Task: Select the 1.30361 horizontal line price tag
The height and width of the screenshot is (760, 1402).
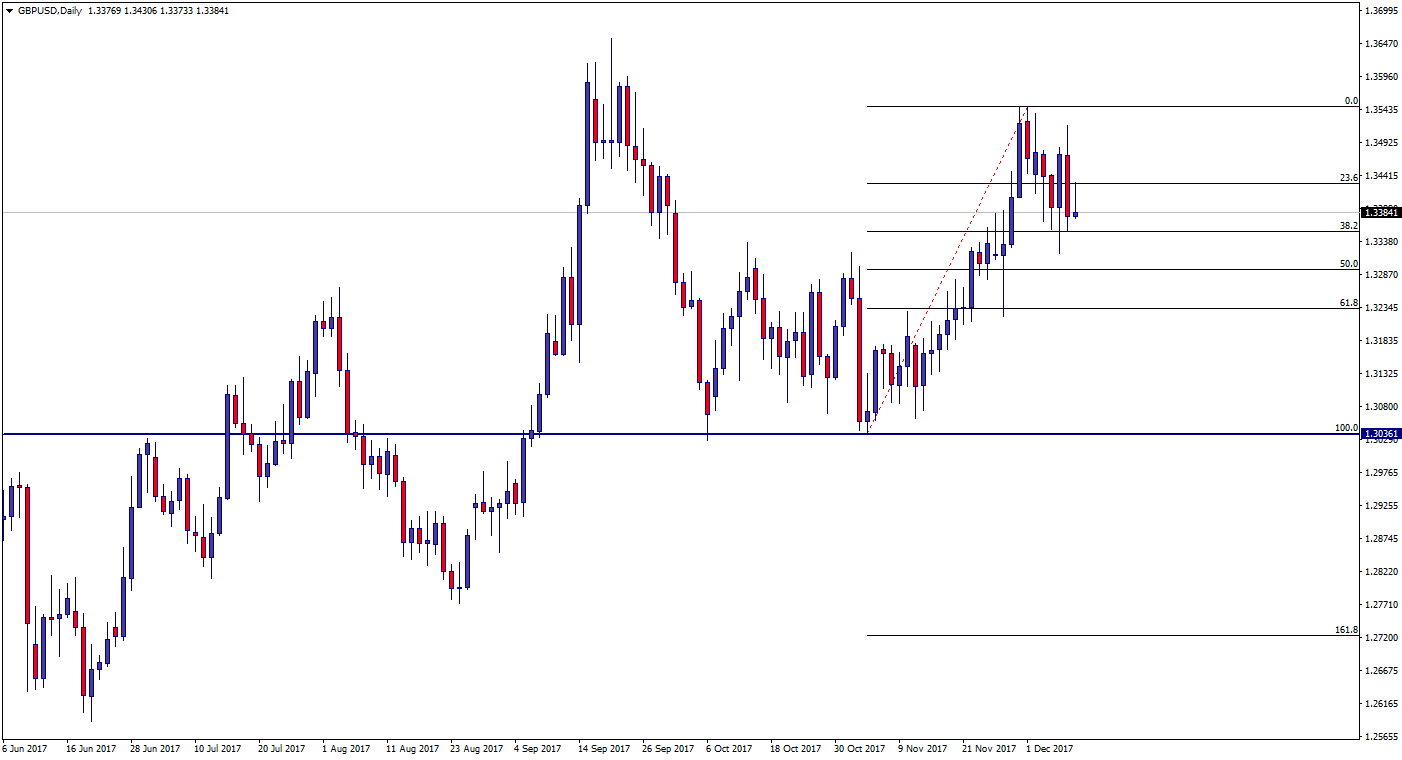Action: [x=1381, y=434]
